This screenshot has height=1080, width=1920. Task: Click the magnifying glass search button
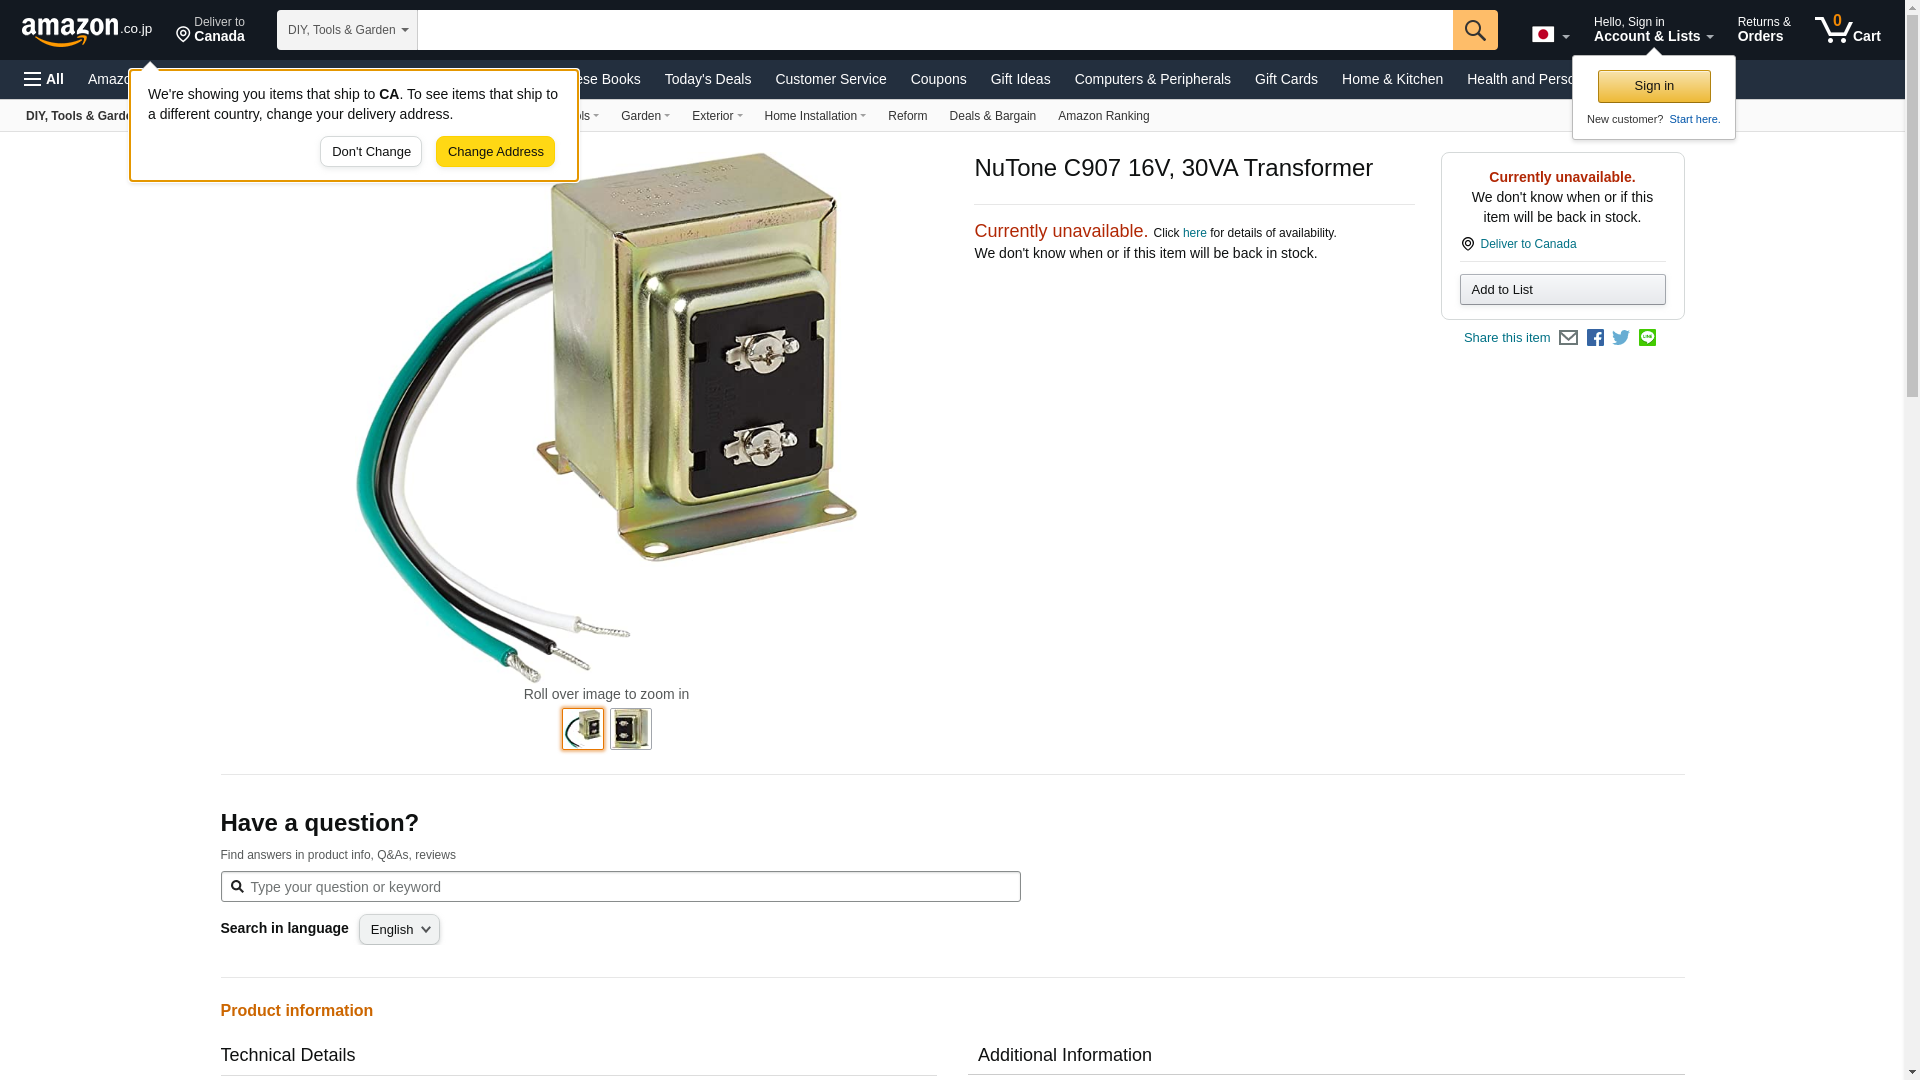point(1475,30)
